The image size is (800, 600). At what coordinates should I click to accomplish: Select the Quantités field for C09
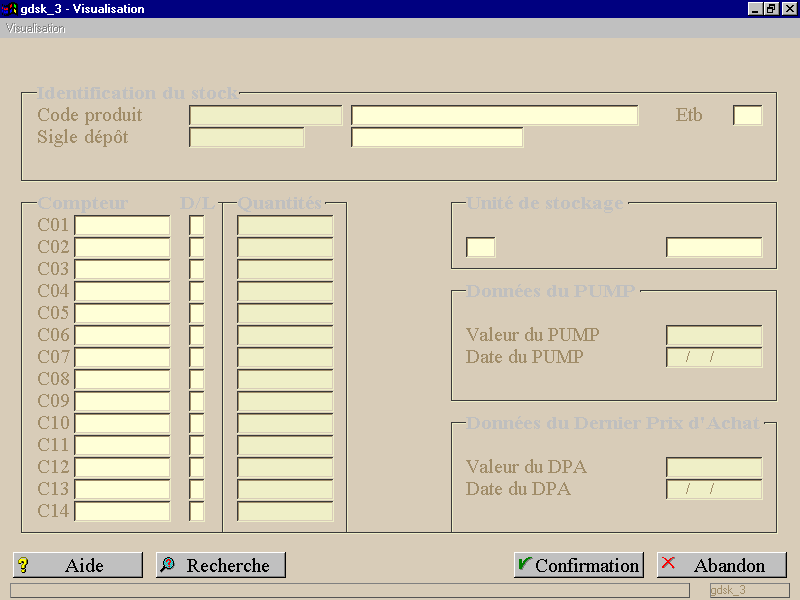(x=285, y=401)
